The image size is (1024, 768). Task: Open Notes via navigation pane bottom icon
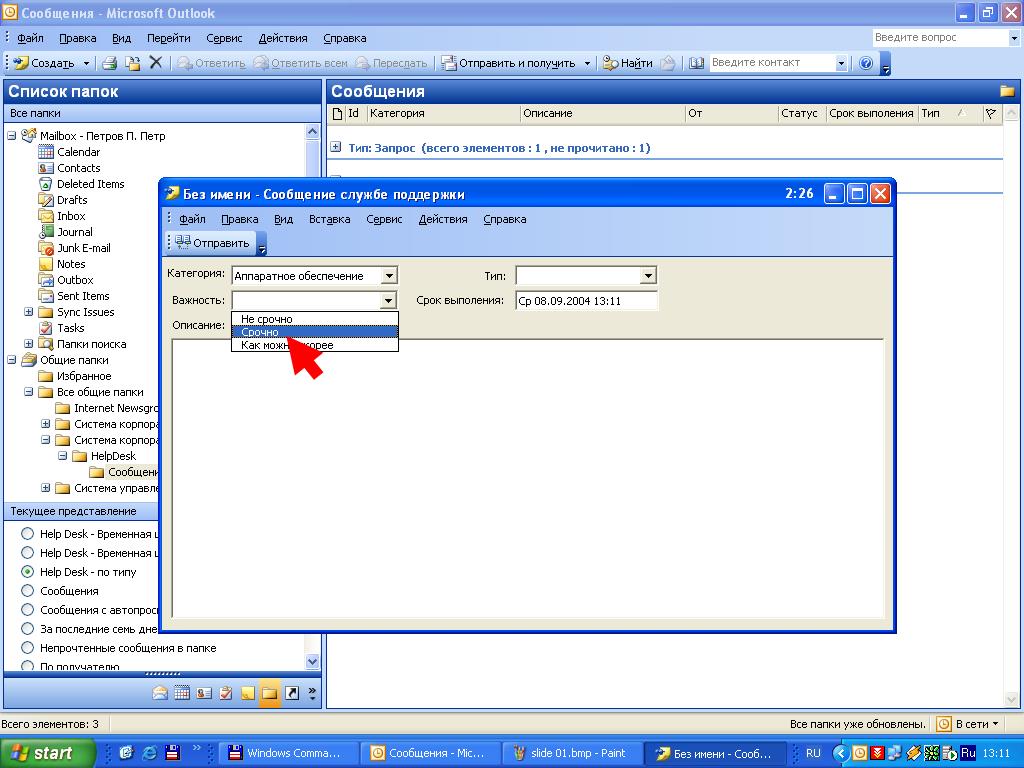coord(248,693)
